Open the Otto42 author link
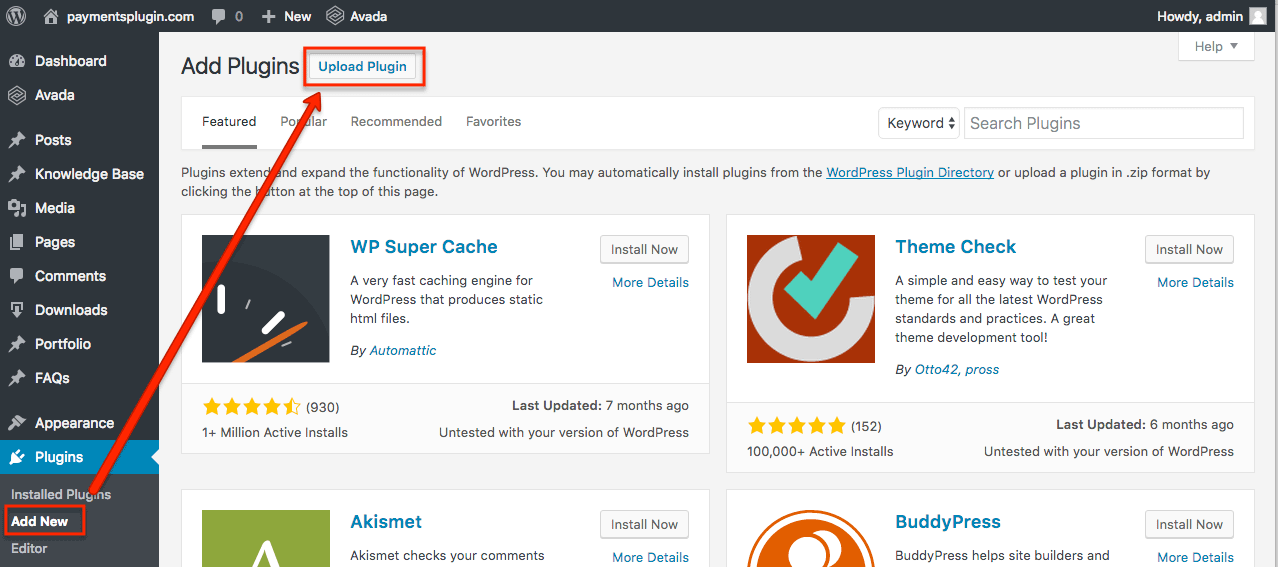Viewport: 1278px width, 567px height. pos(935,369)
